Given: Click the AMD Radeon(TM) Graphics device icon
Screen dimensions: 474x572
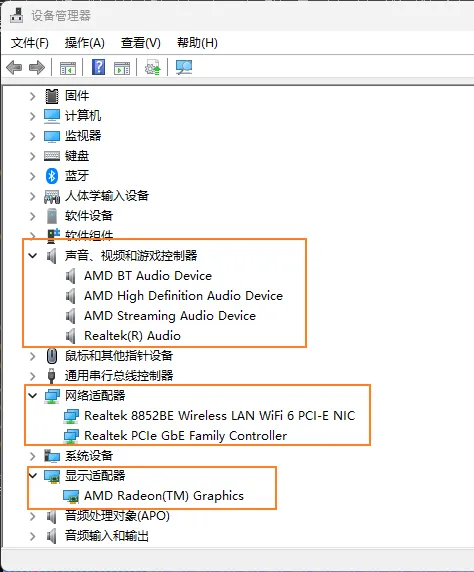Looking at the screenshot, I should tap(71, 496).
